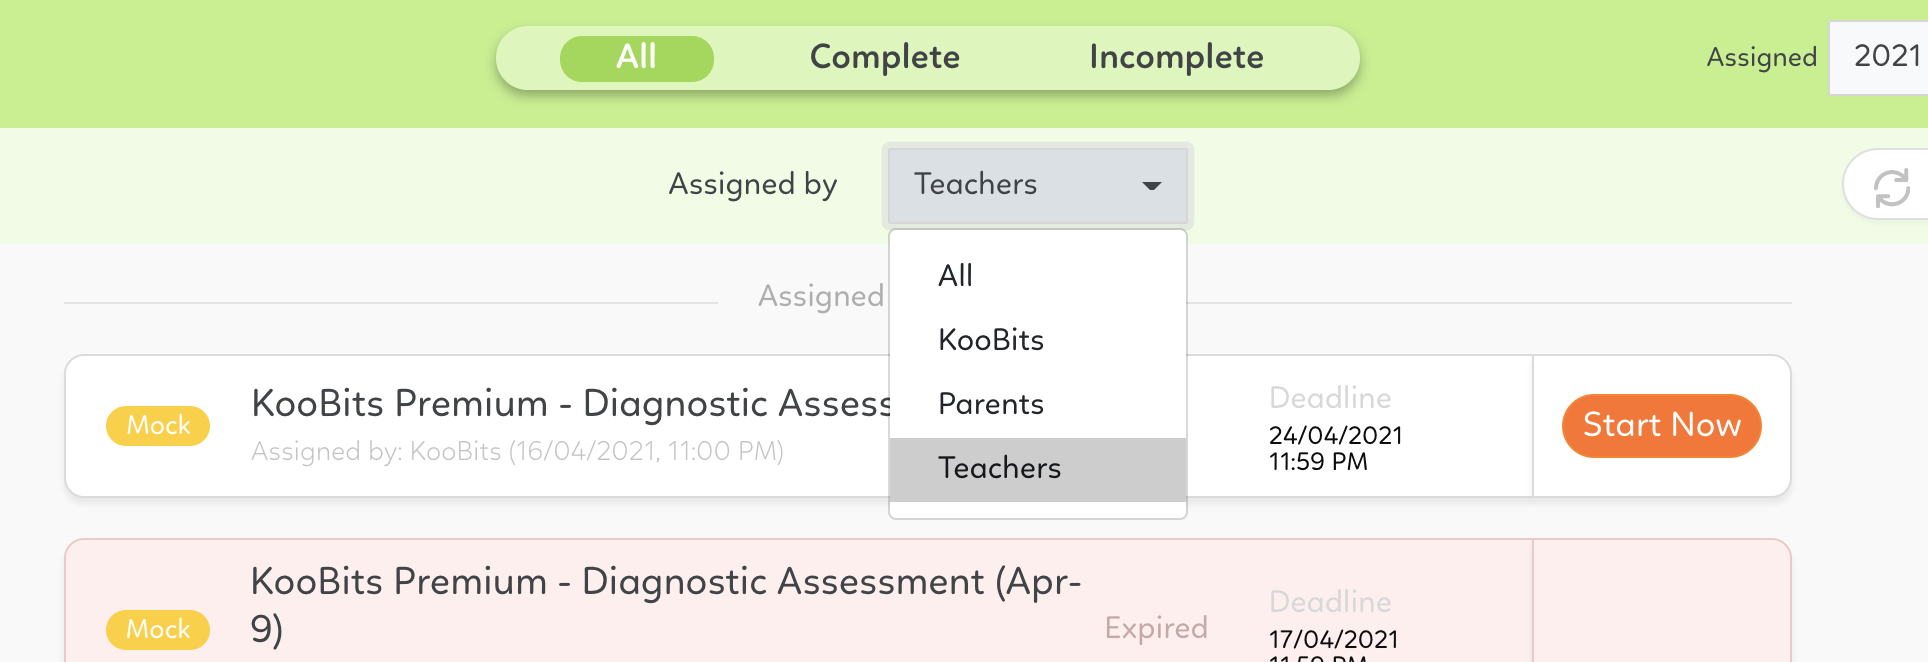Click the Mock badge on expired assignment
Screen dimensions: 1928x662
coord(158,630)
